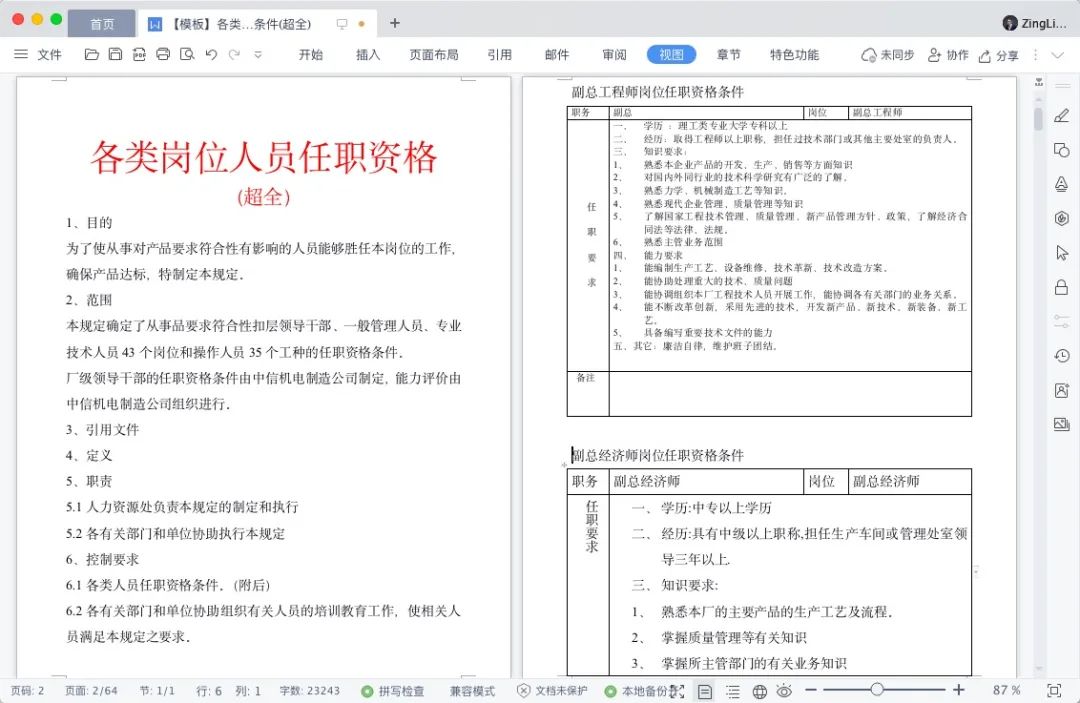
Task: Expand the quick access toolbar dropdown
Action: (258, 54)
